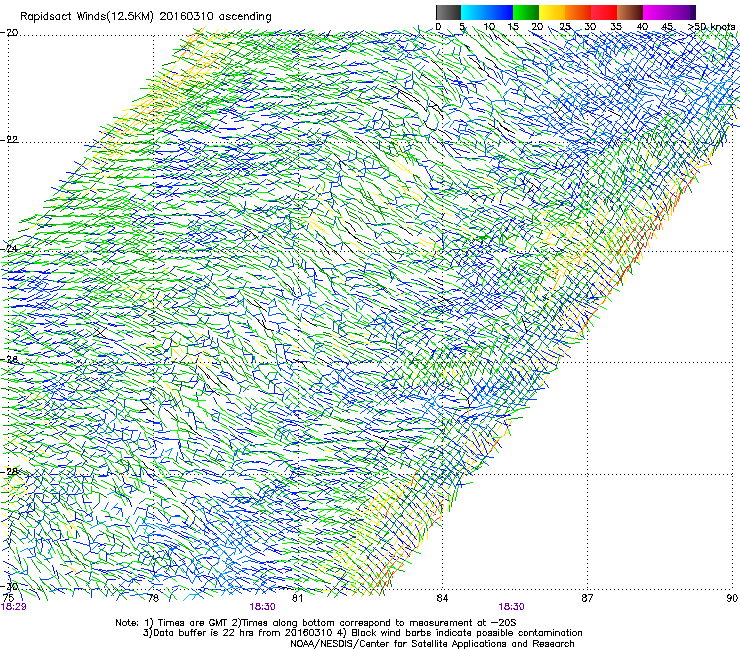Click the '78' longitude axis label

pos(153,598)
